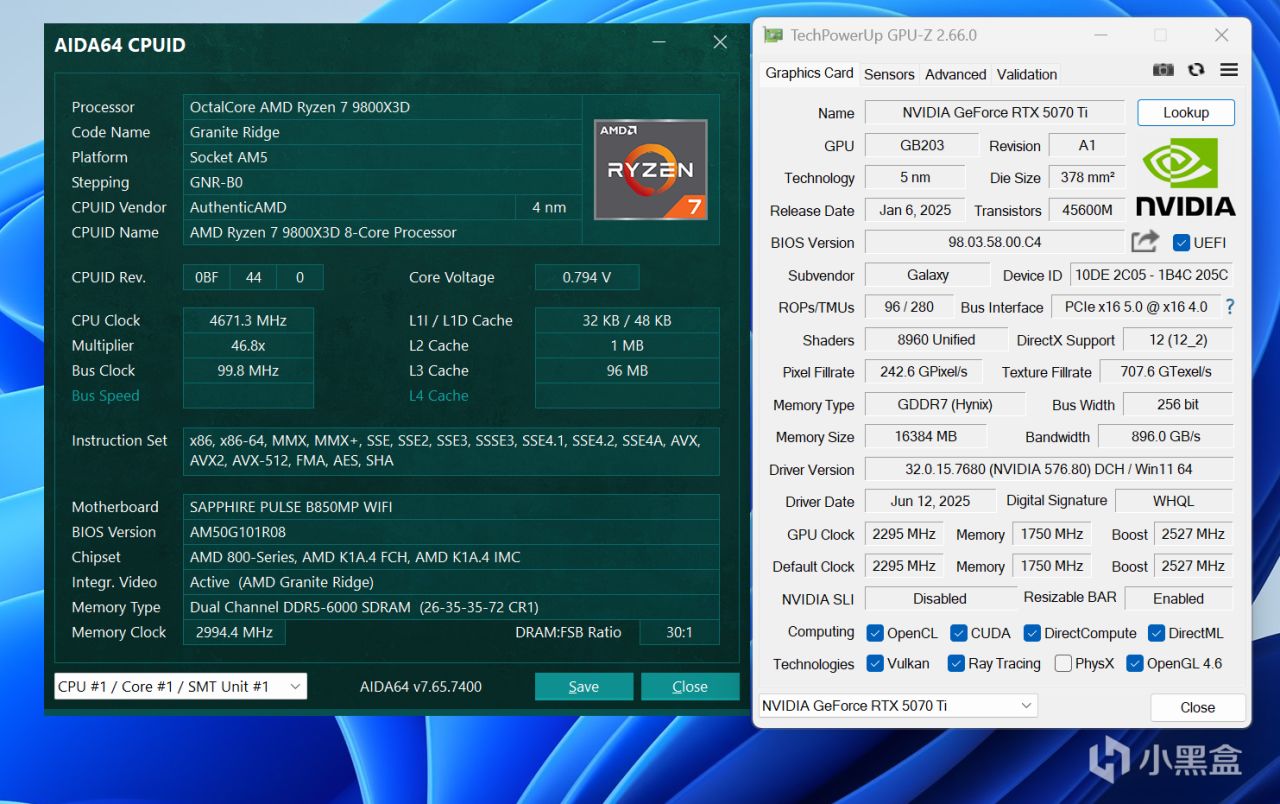
Task: Click the NVIDIA SLI value Disabled
Action: coord(940,598)
